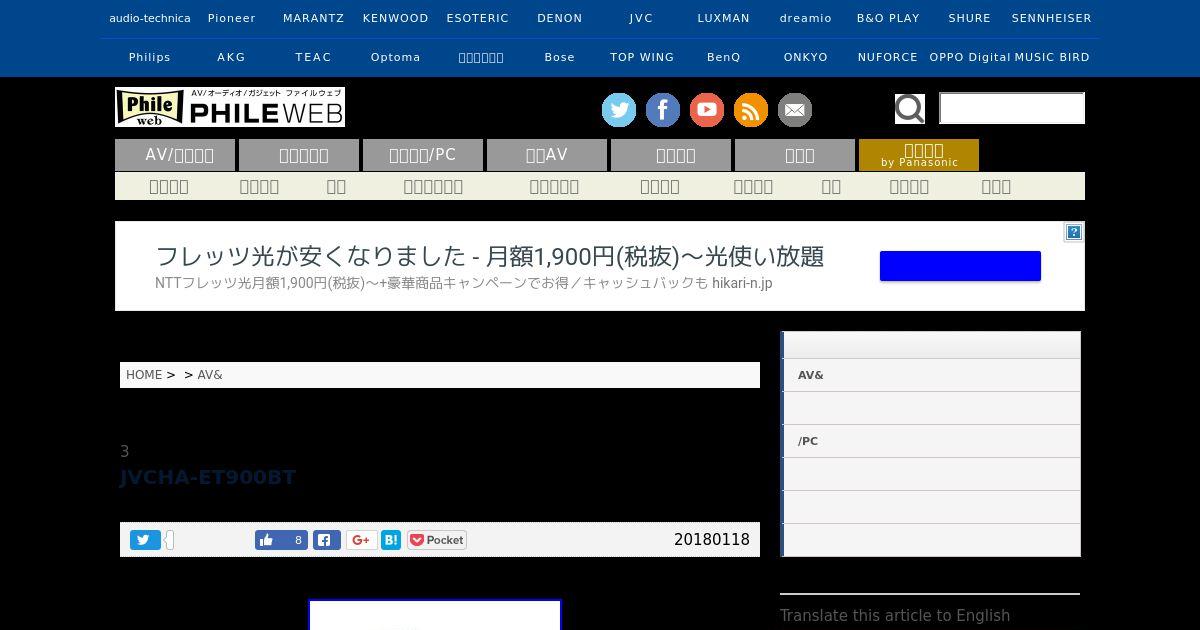Open the SHURE brand link

click(970, 18)
